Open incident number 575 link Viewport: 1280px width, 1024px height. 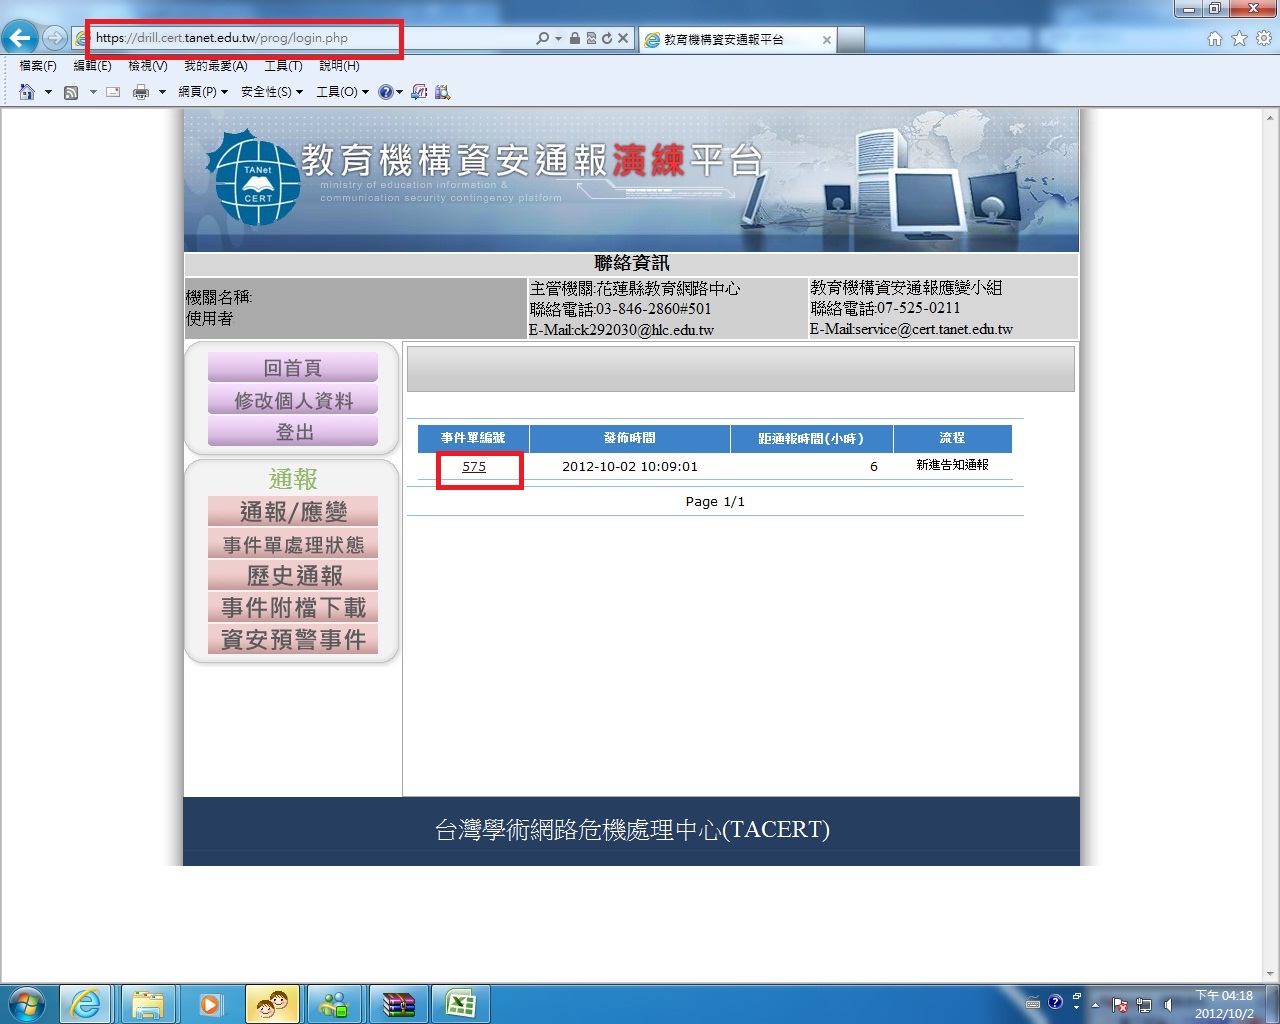[x=474, y=467]
